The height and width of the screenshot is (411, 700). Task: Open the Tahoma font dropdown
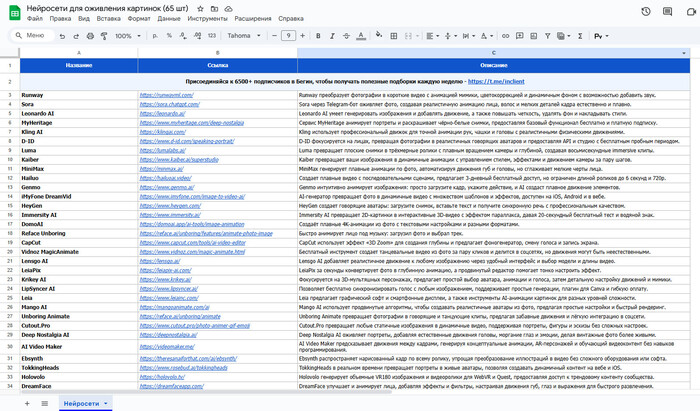pos(242,35)
